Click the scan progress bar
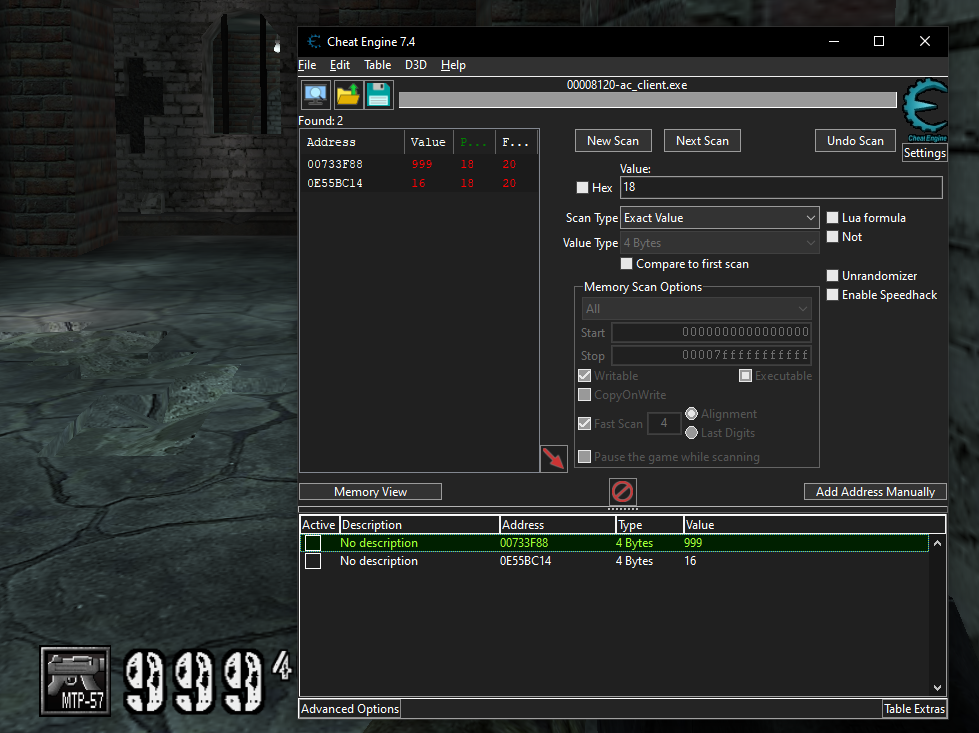 [x=647, y=100]
